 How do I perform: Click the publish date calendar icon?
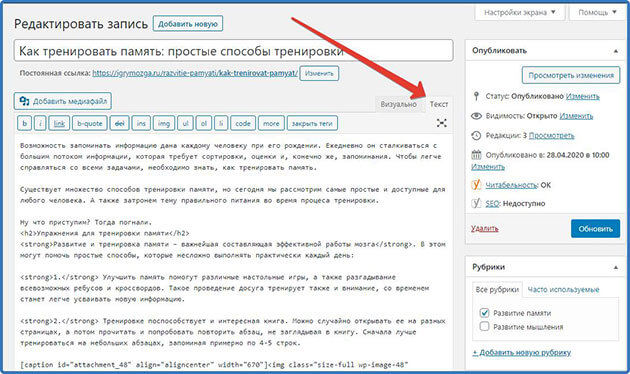[476, 155]
